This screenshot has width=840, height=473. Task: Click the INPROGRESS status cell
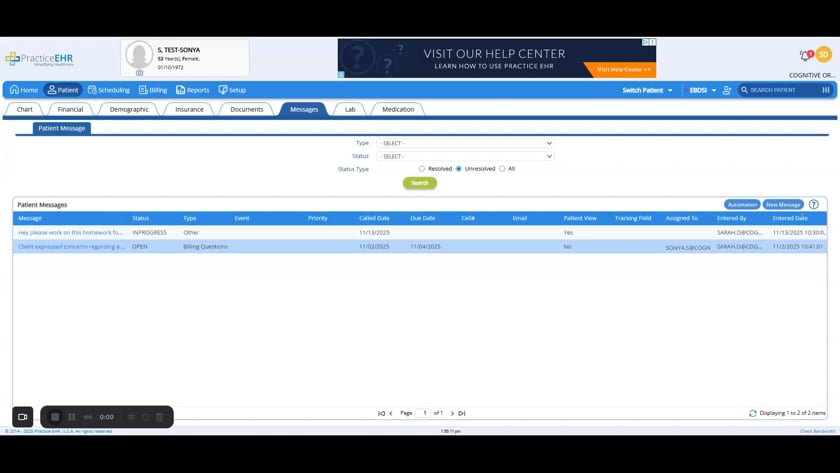coord(149,232)
